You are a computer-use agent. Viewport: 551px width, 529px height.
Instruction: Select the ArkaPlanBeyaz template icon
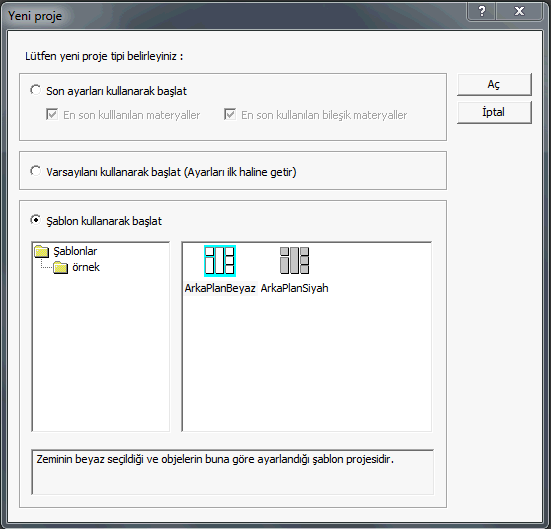[220, 261]
